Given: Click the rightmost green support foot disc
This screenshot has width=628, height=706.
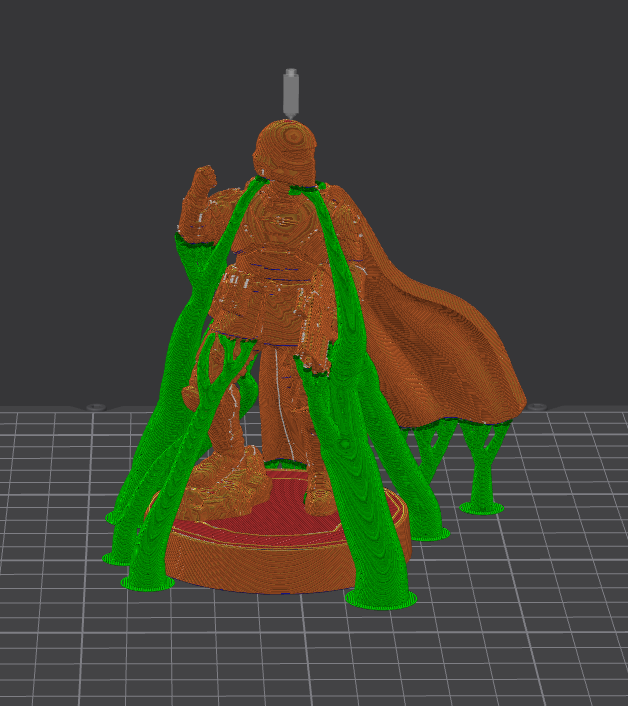Looking at the screenshot, I should [x=481, y=506].
